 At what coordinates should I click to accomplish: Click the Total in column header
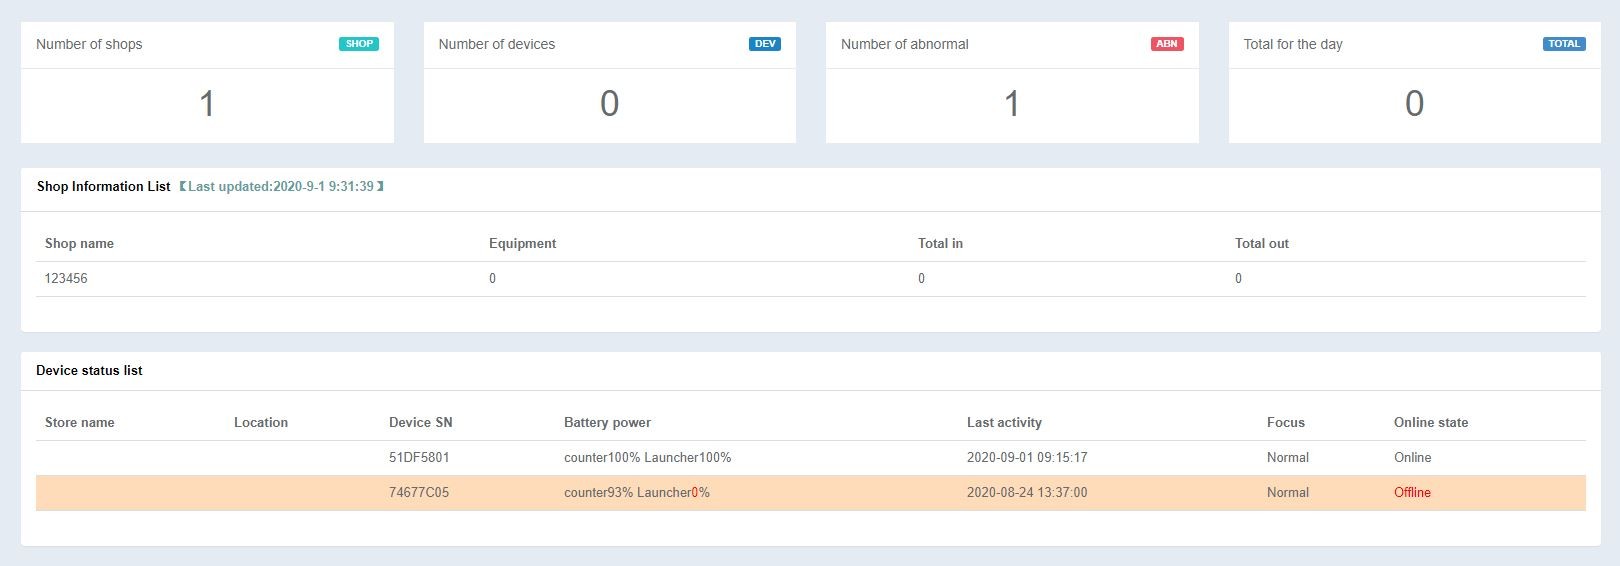(x=940, y=244)
